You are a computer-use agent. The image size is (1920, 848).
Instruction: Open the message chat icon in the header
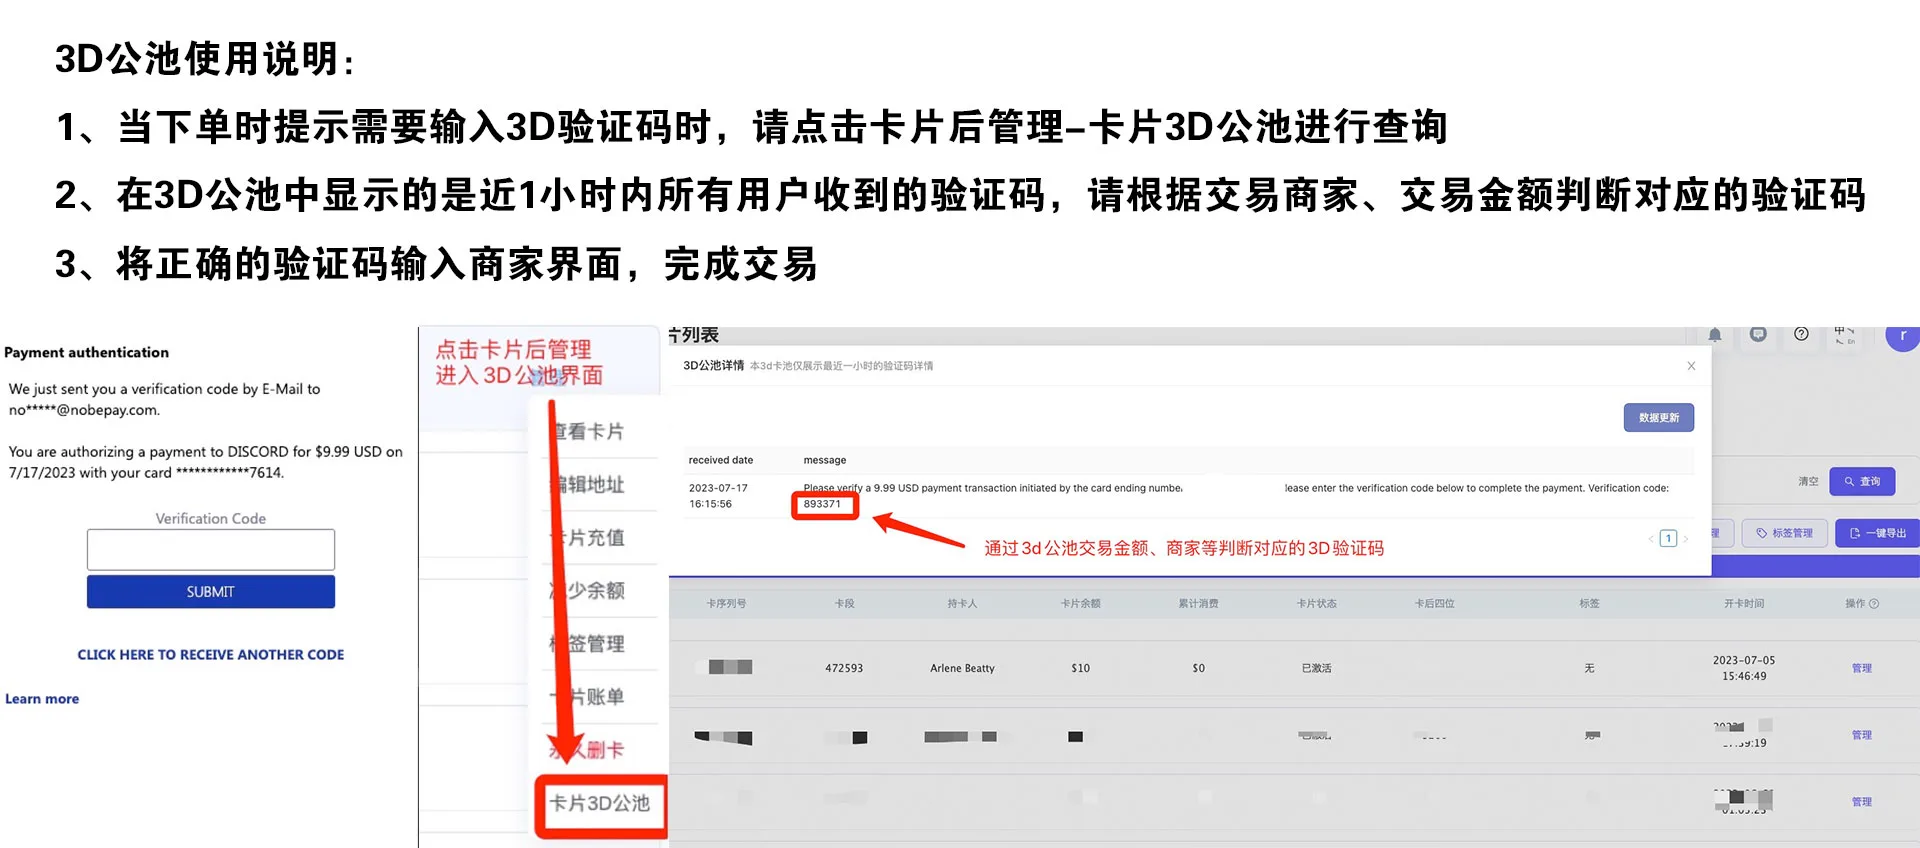[1758, 334]
